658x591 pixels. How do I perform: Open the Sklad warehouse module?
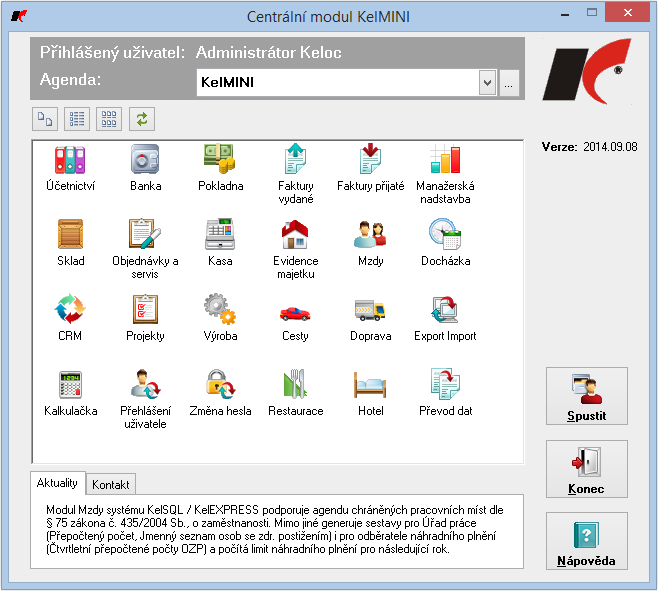70,242
